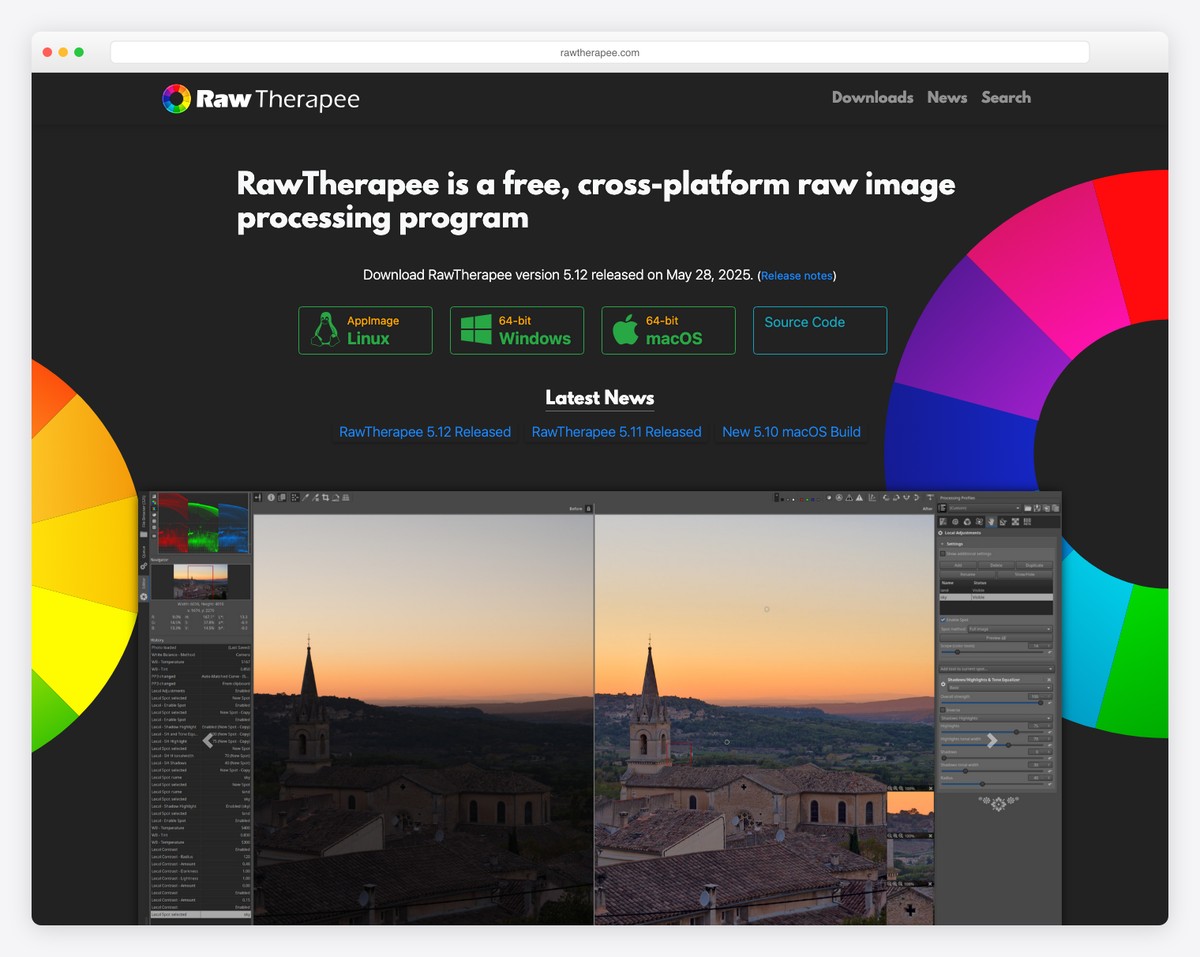Open the Metadata panel icon in the right sidebar
The image size is (1200, 957).
(1027, 521)
